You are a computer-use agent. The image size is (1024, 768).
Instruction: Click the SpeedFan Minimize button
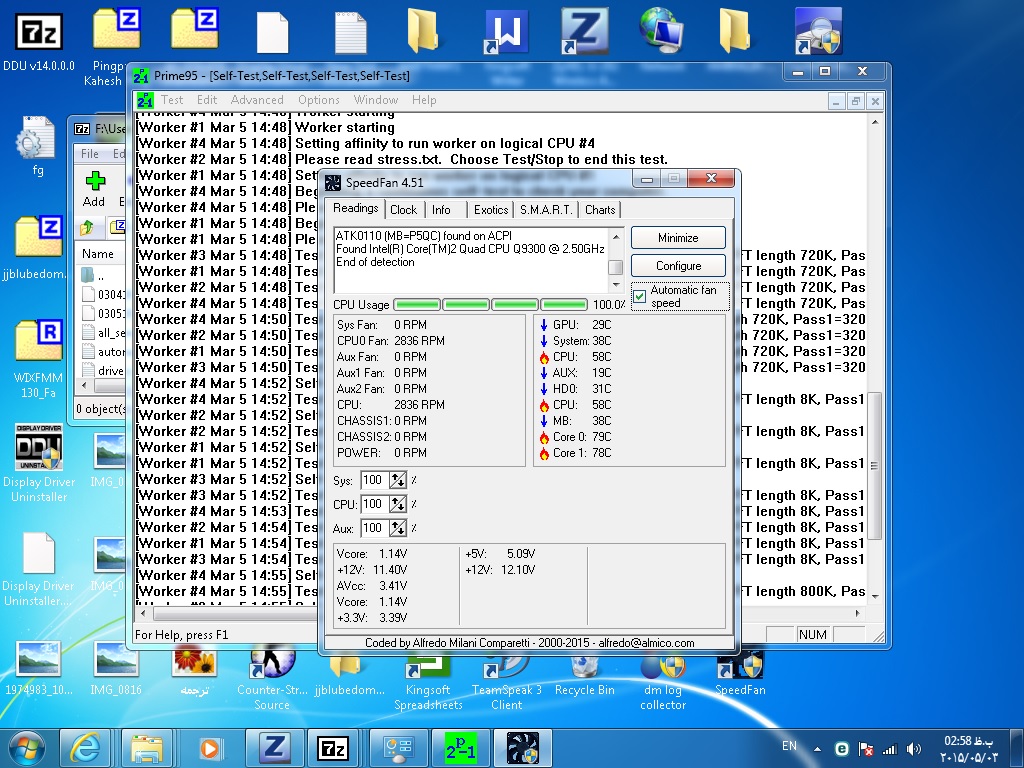point(678,238)
